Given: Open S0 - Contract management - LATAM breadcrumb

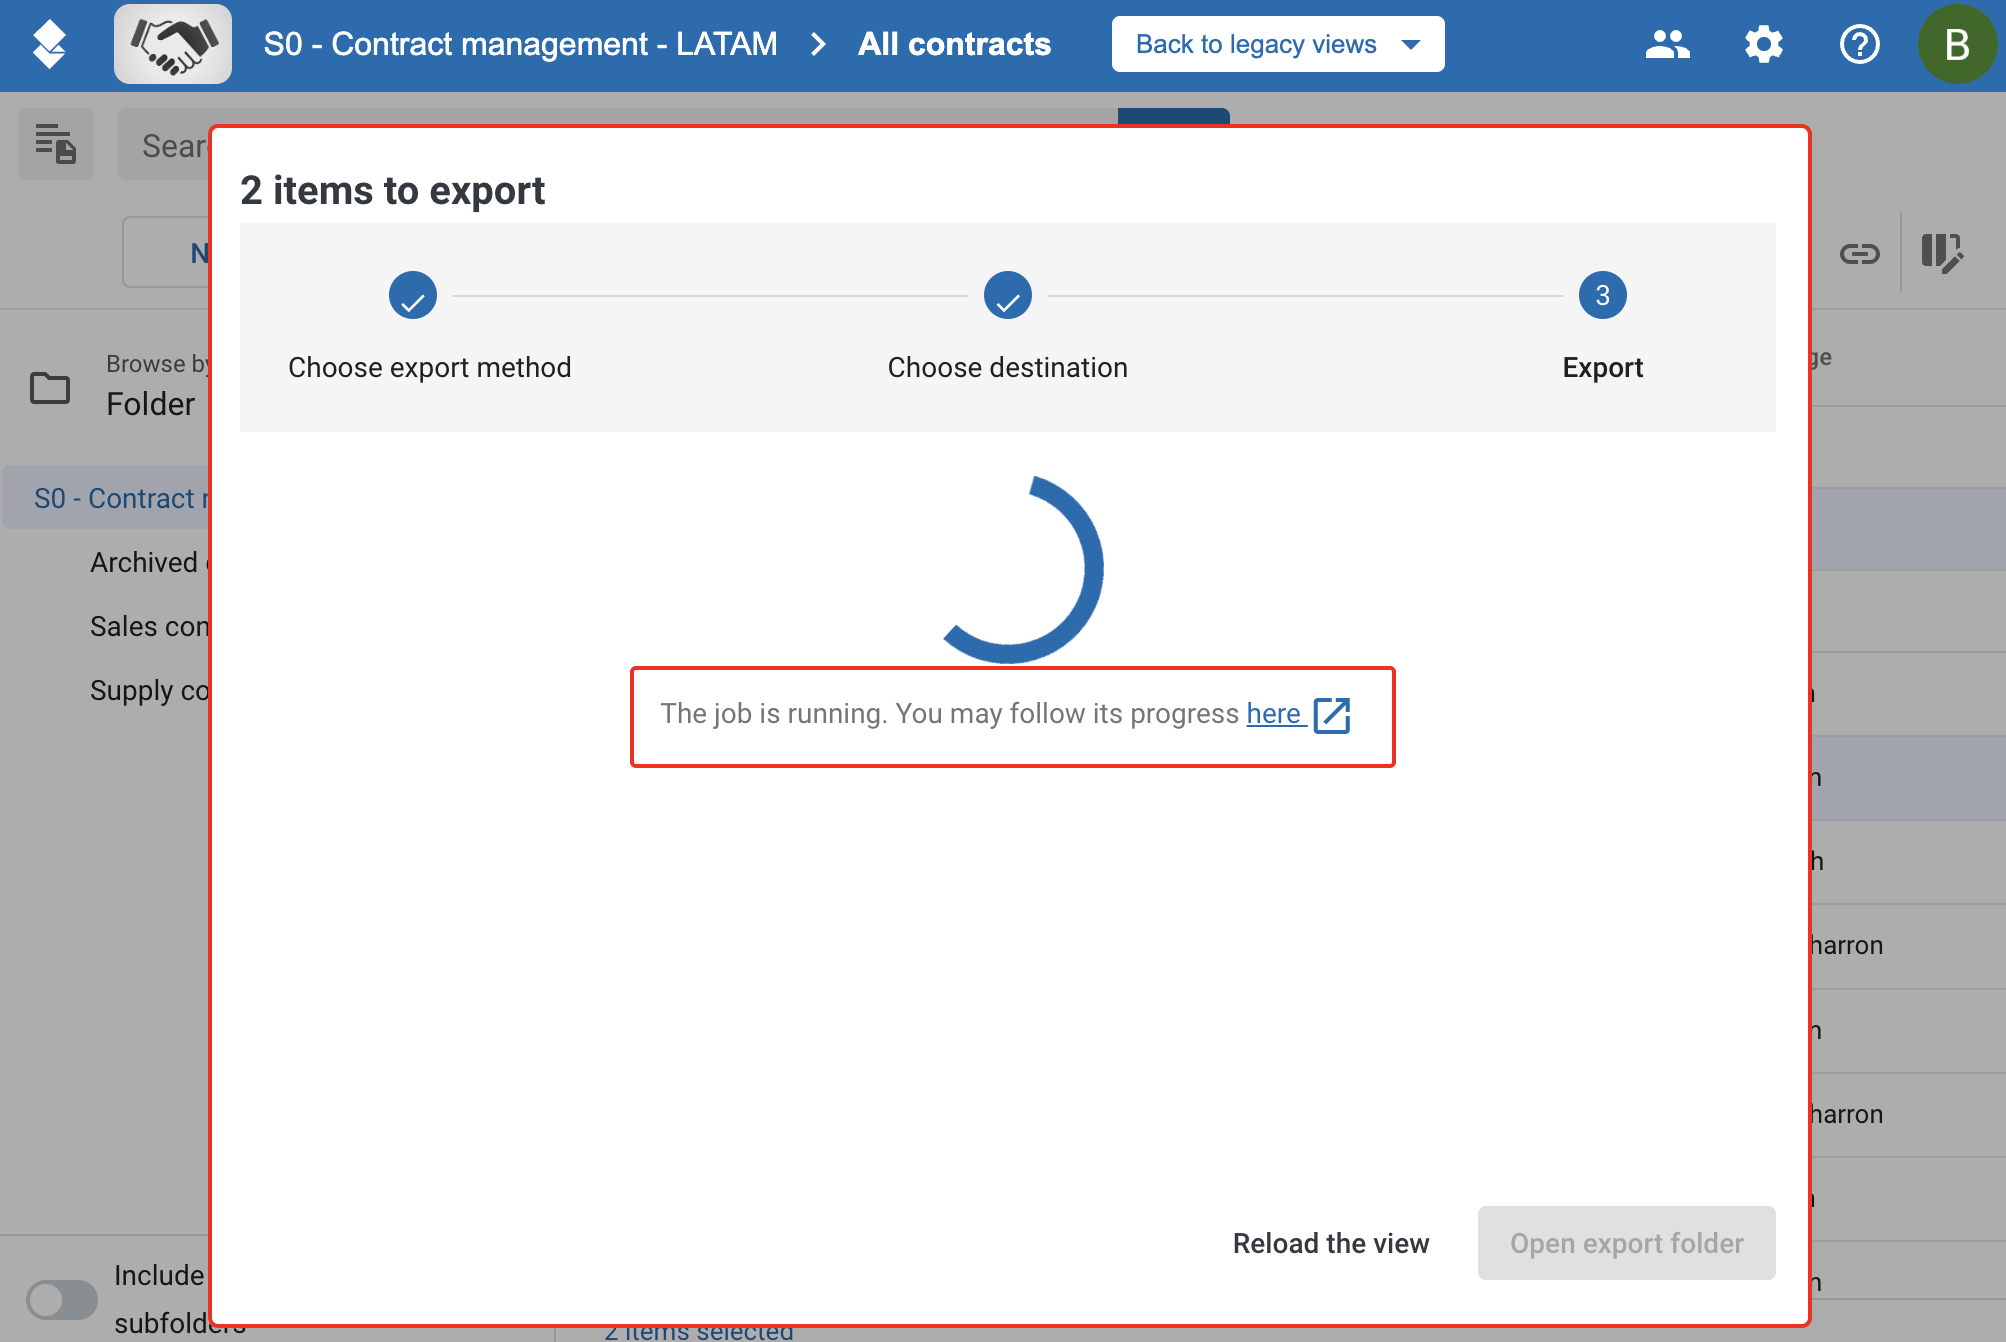Looking at the screenshot, I should click(520, 44).
